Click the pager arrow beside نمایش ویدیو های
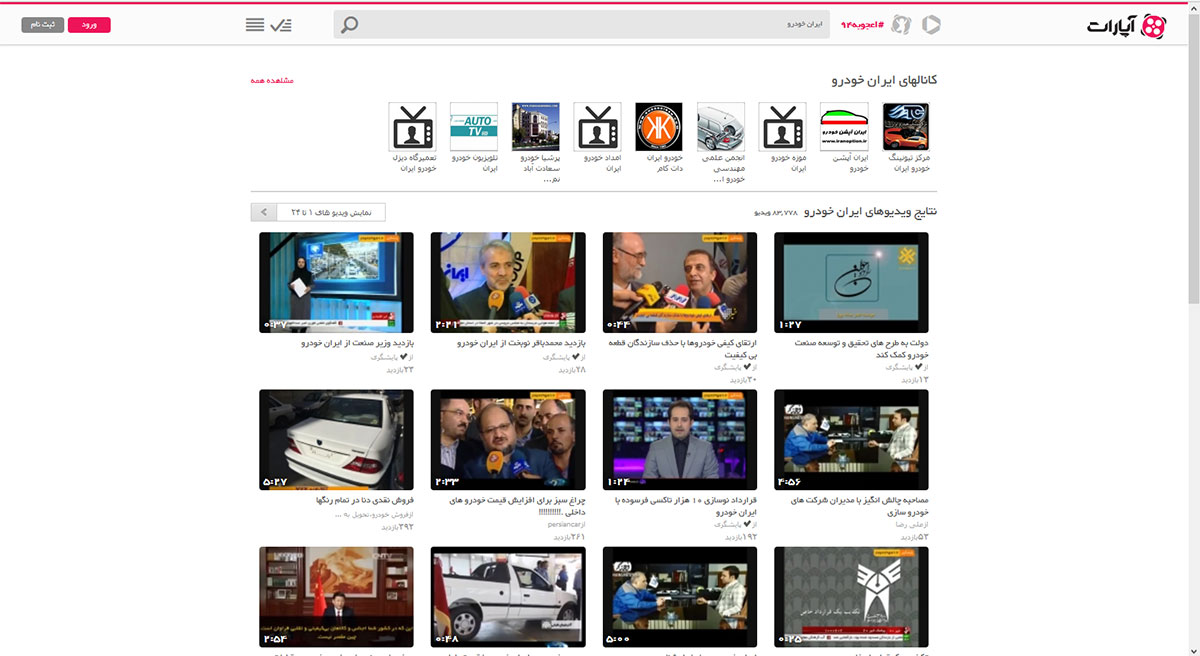Screen dimensions: 1200x656 click(263, 212)
